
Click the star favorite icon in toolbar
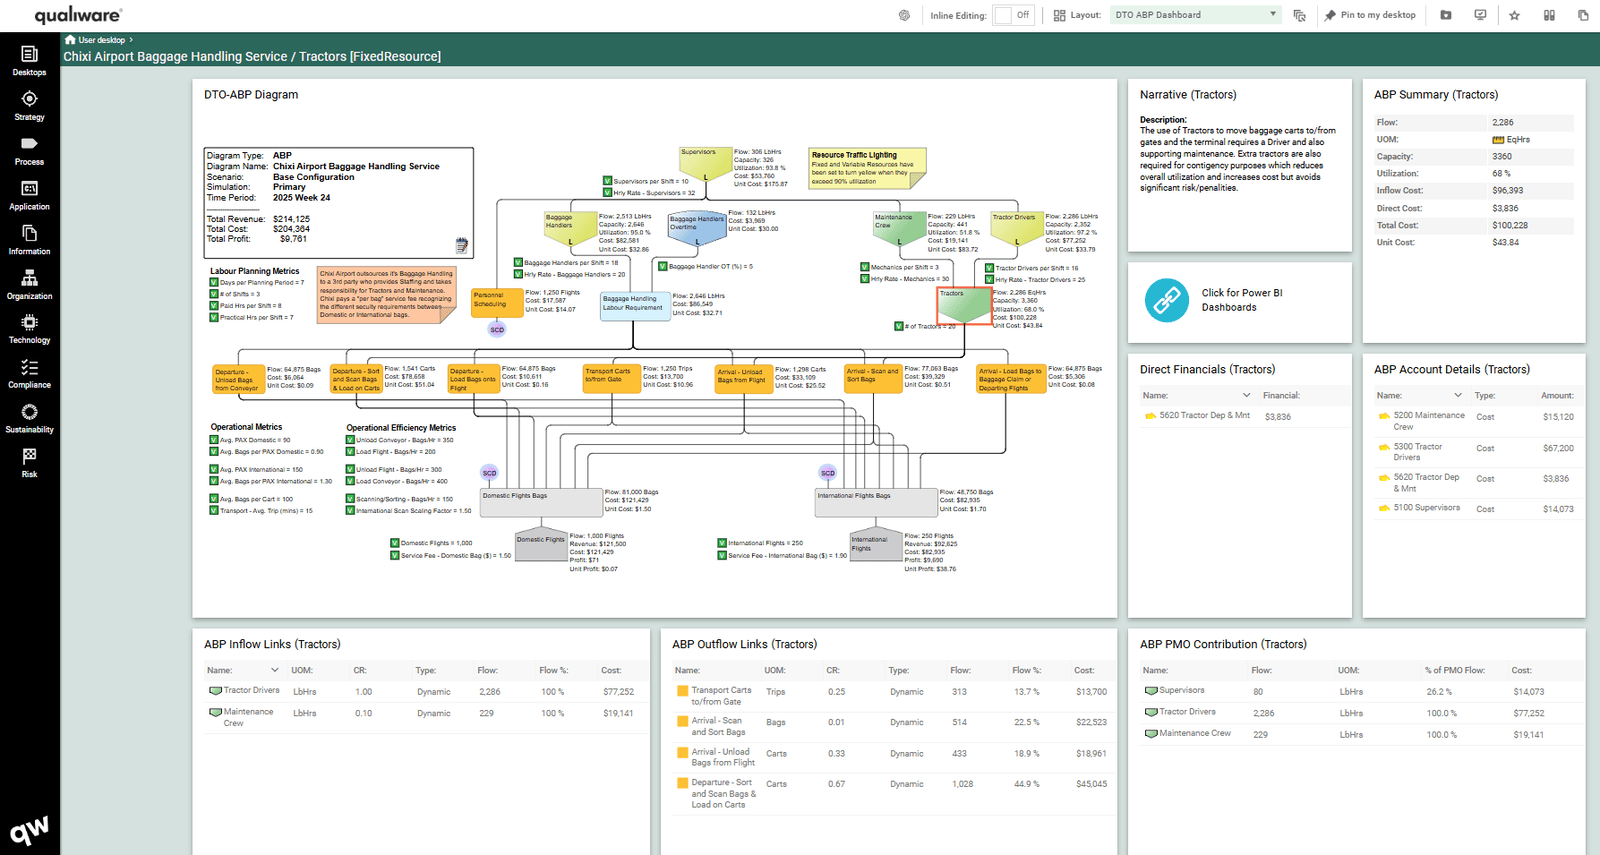1514,15
